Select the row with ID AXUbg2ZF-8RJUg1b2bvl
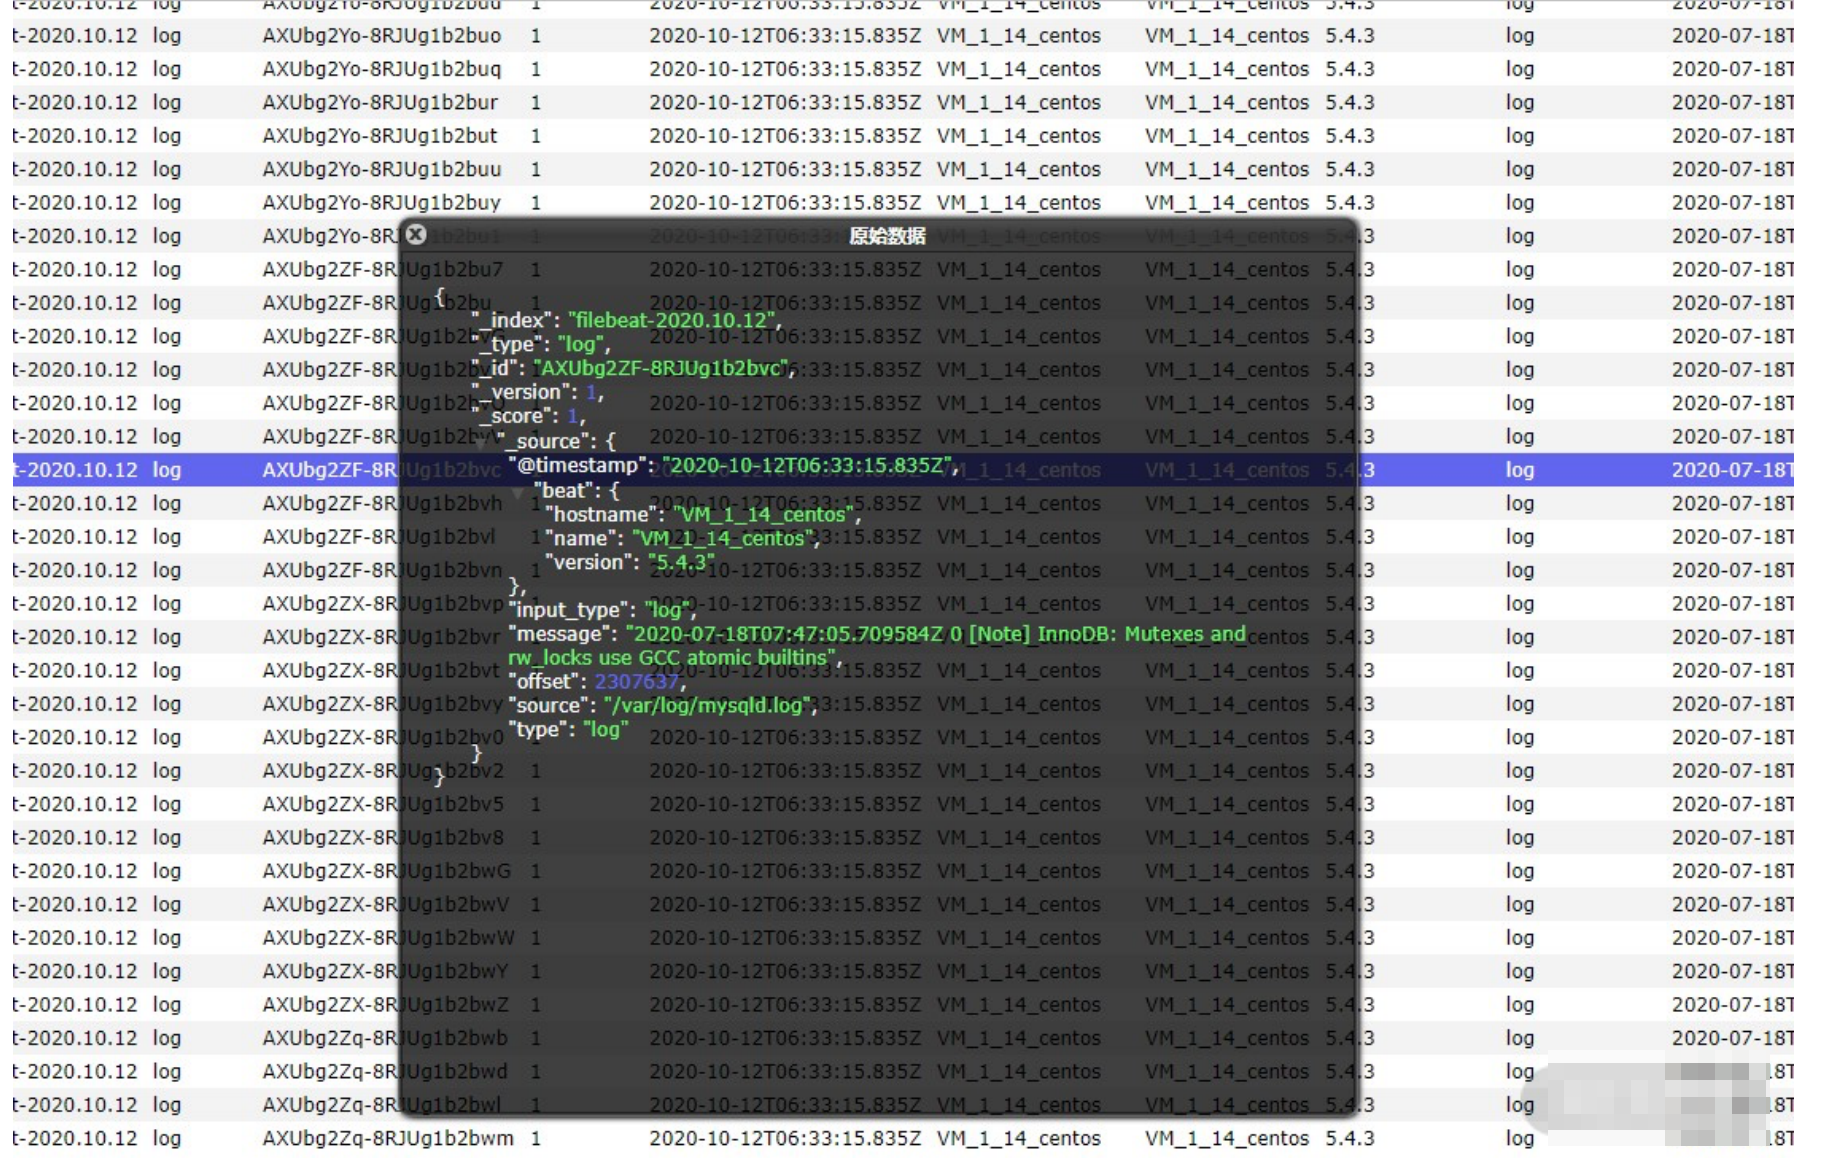 903,537
